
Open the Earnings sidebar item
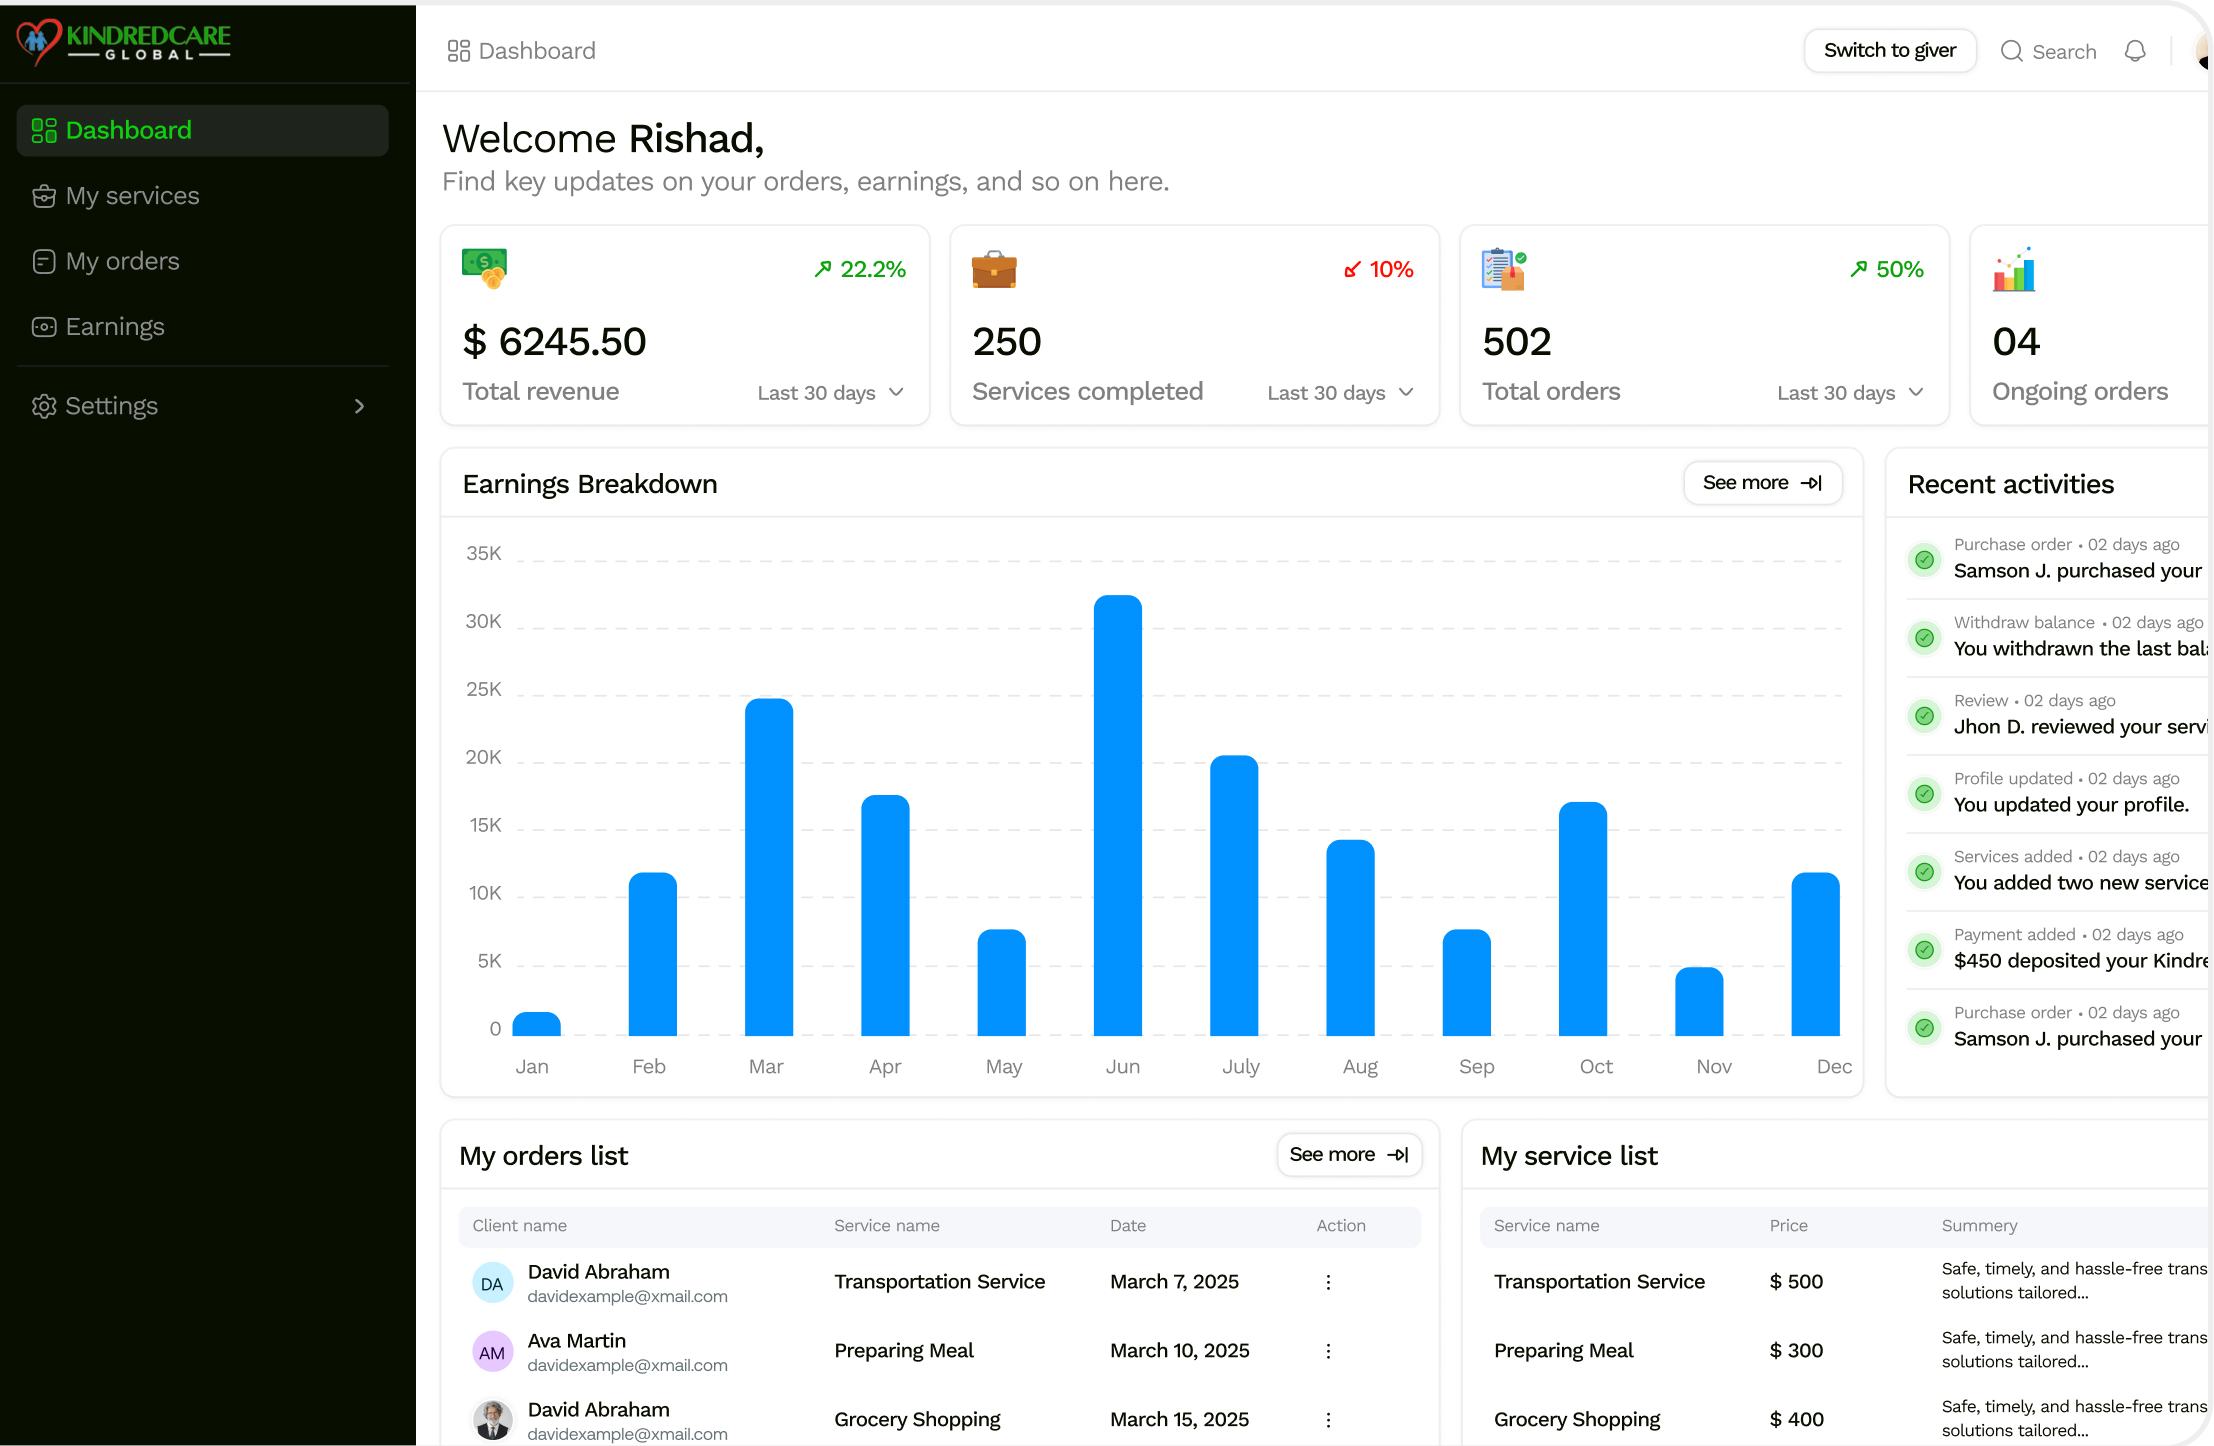pyautogui.click(x=114, y=327)
